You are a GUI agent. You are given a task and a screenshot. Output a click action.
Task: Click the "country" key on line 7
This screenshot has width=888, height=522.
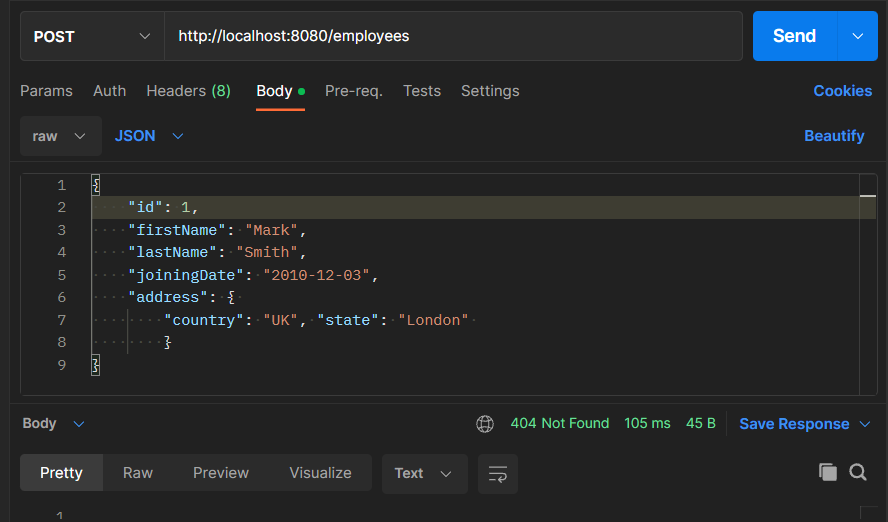point(204,320)
